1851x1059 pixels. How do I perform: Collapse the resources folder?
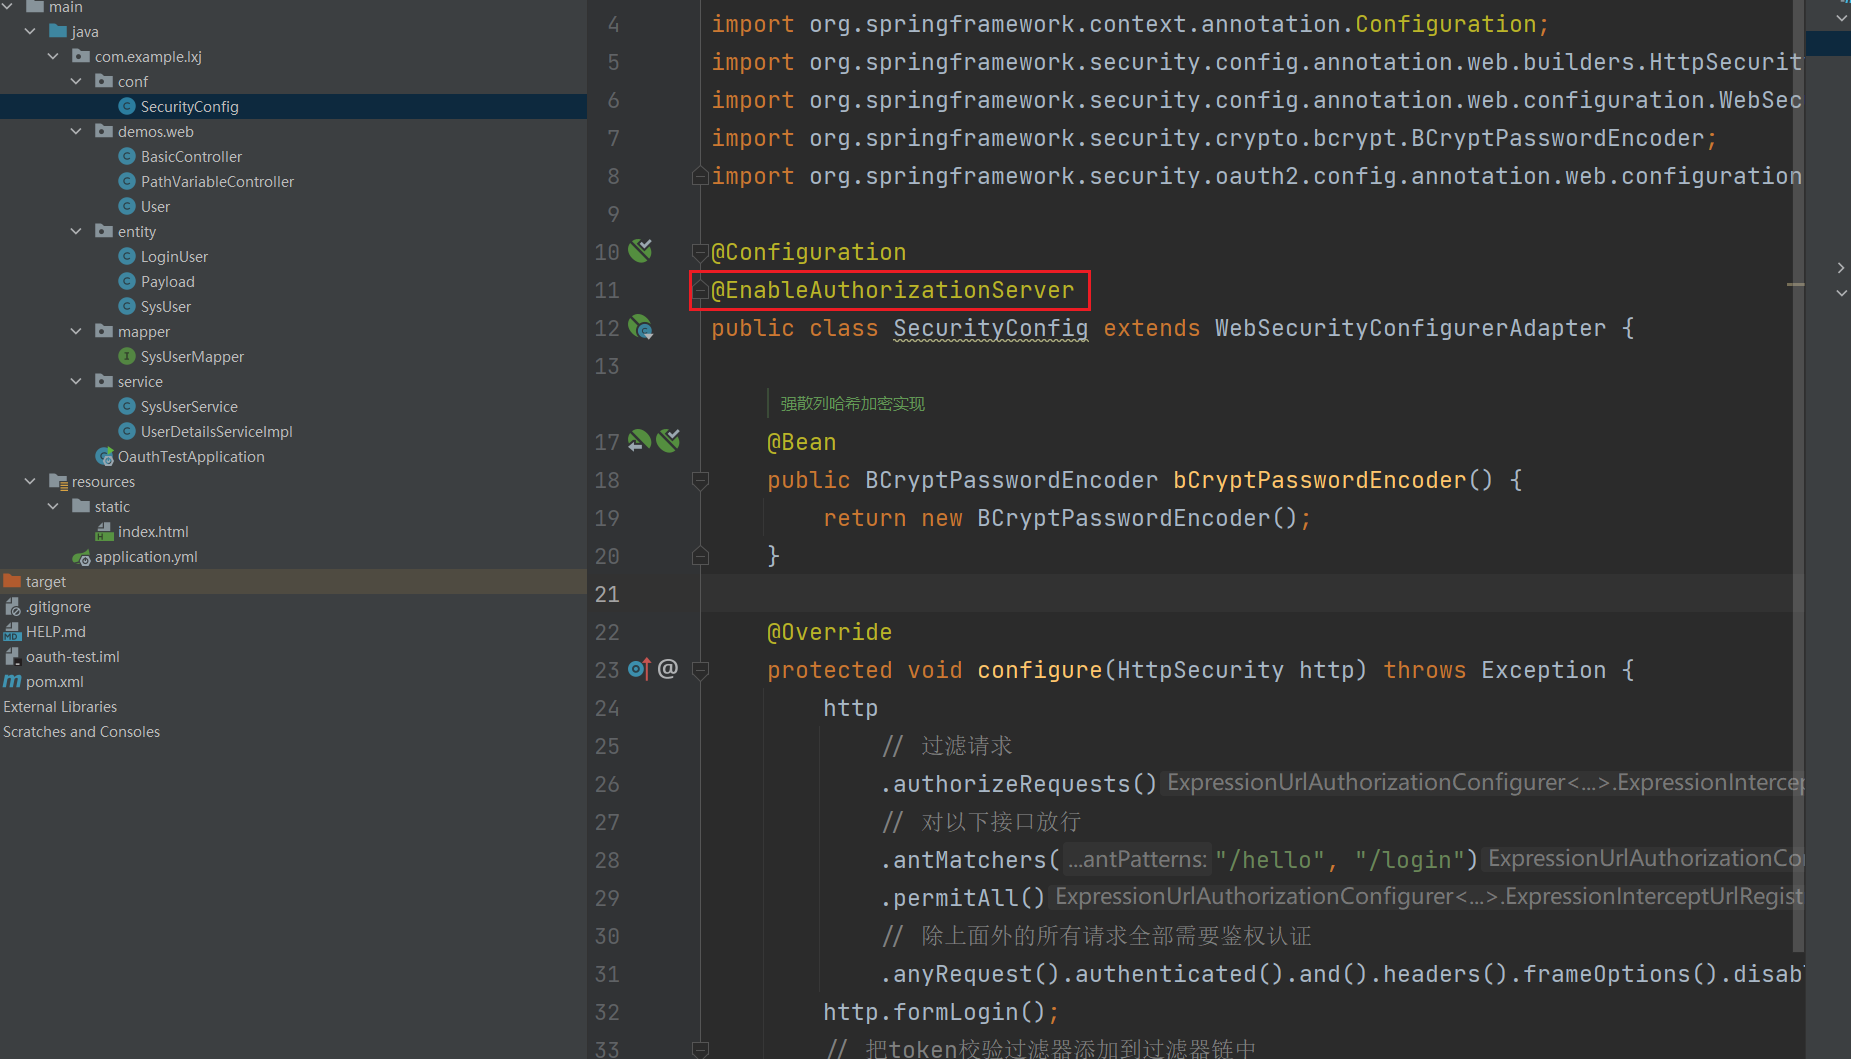[30, 481]
